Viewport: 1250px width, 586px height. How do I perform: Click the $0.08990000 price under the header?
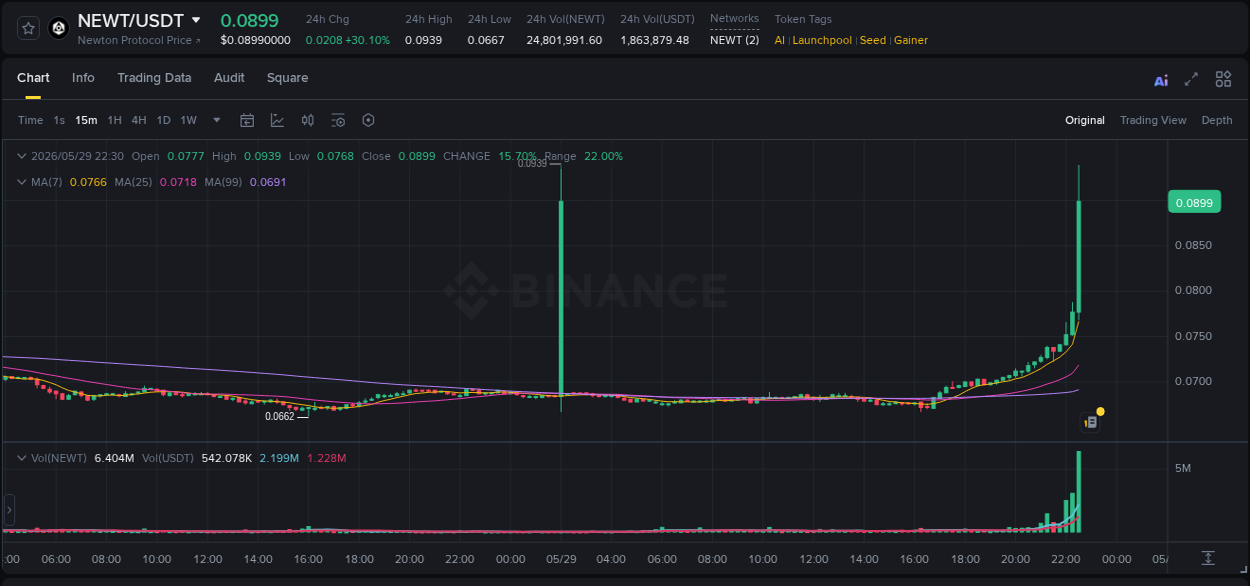[256, 40]
